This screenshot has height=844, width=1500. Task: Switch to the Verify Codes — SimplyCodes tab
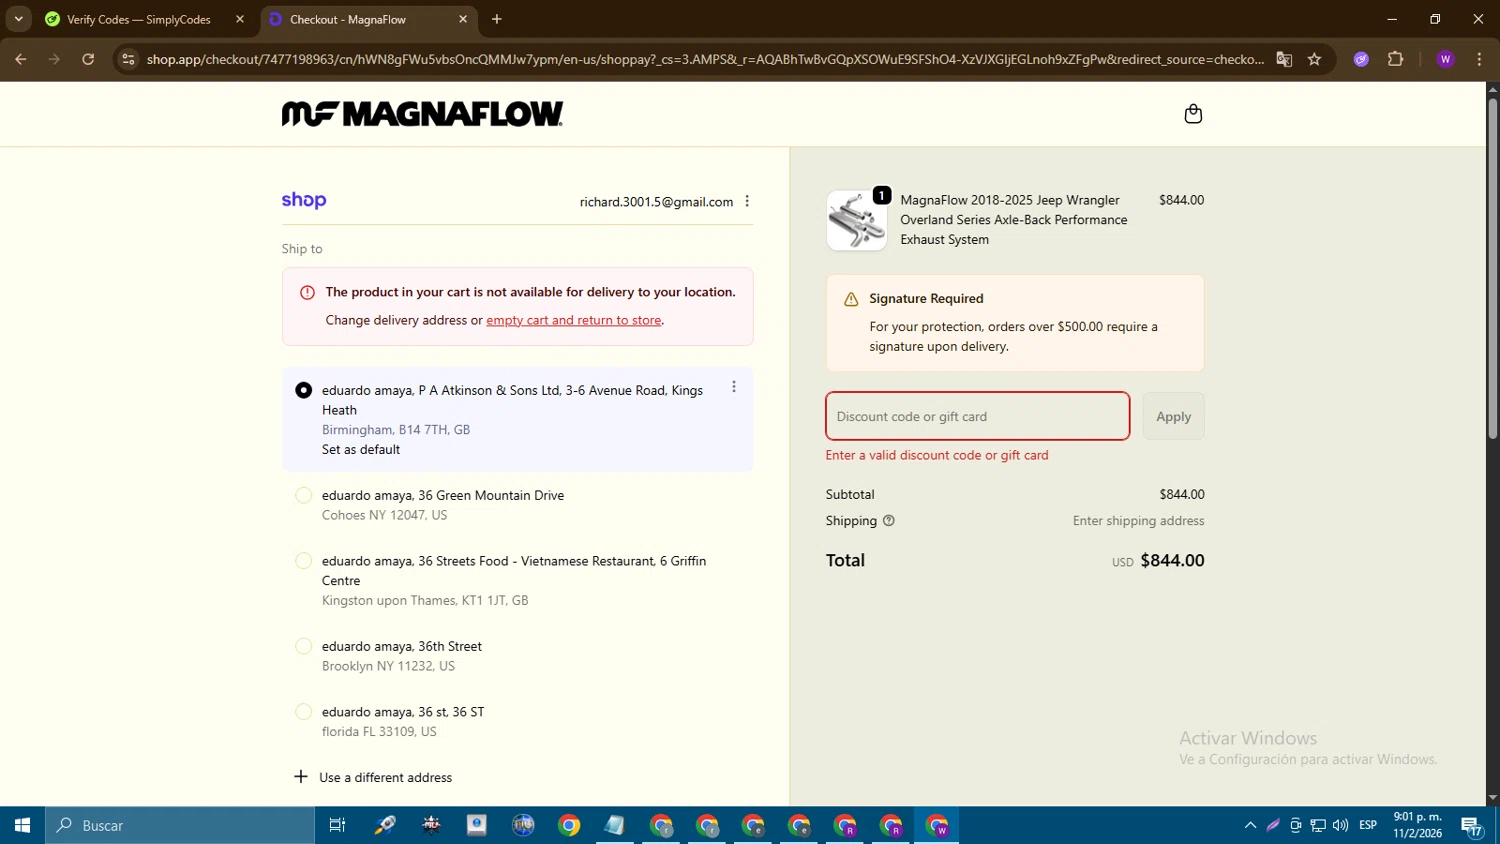tap(145, 19)
